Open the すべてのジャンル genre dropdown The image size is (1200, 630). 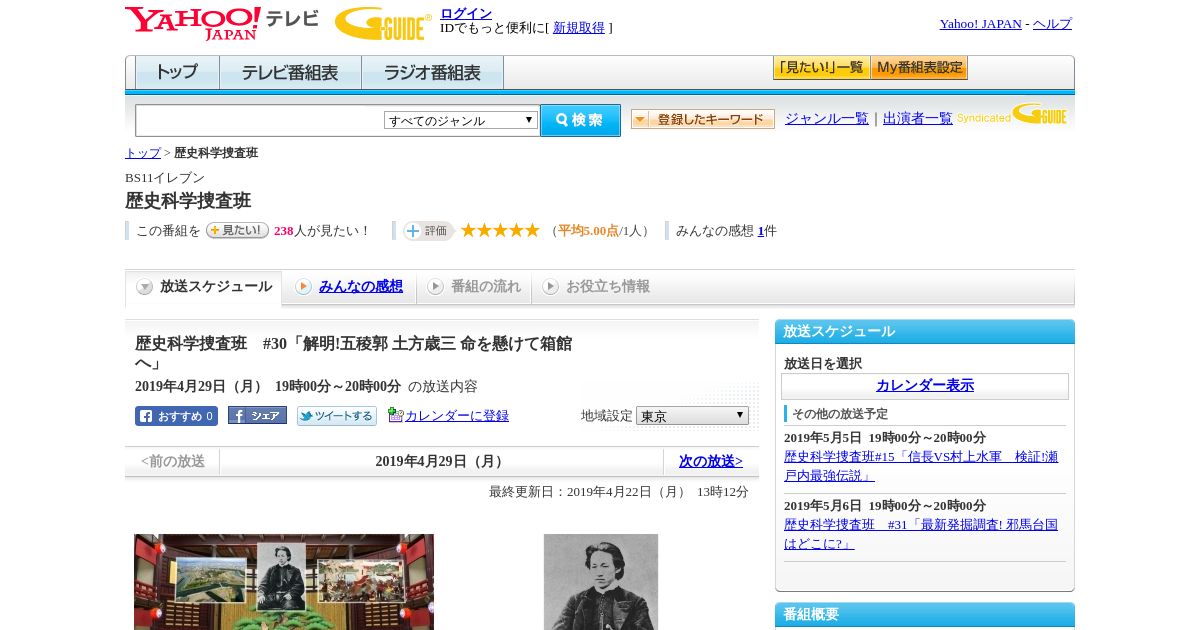coord(461,120)
